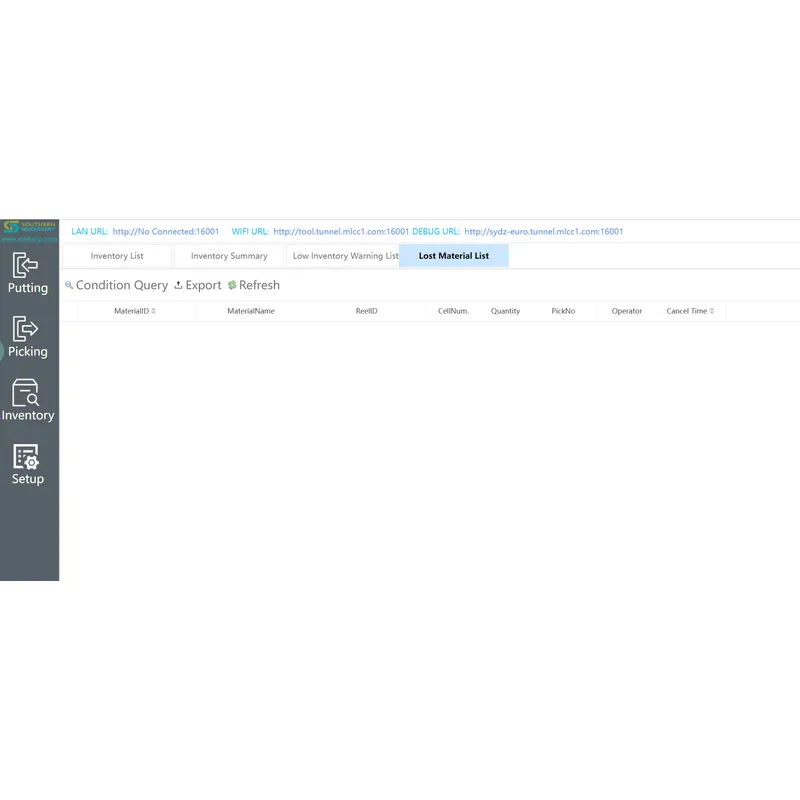
Task: Click the upload icon beside Export
Action: (177, 286)
